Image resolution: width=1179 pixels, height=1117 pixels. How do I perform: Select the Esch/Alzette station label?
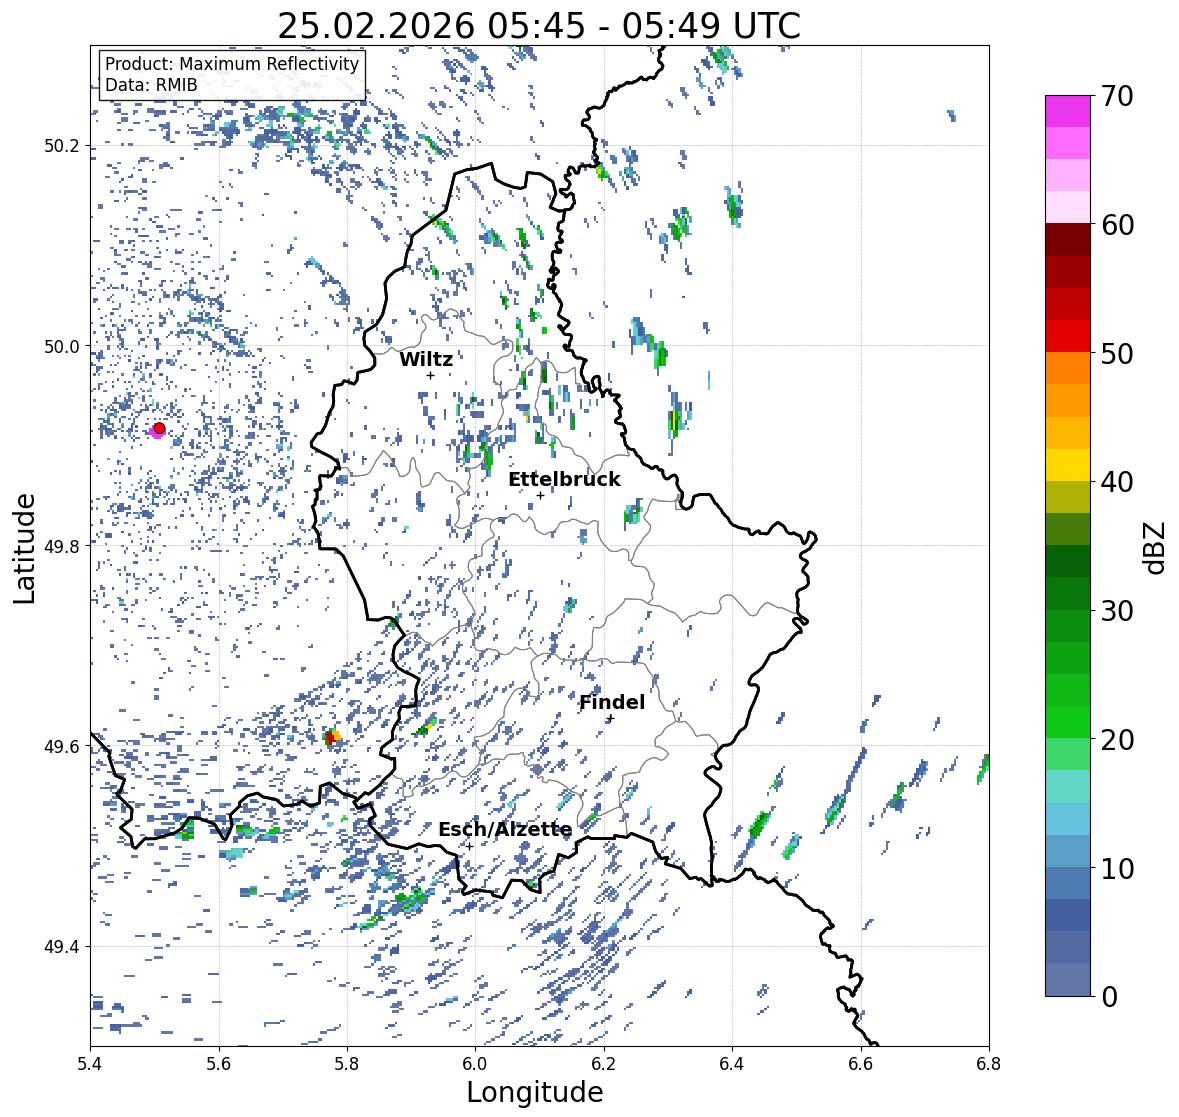(505, 829)
